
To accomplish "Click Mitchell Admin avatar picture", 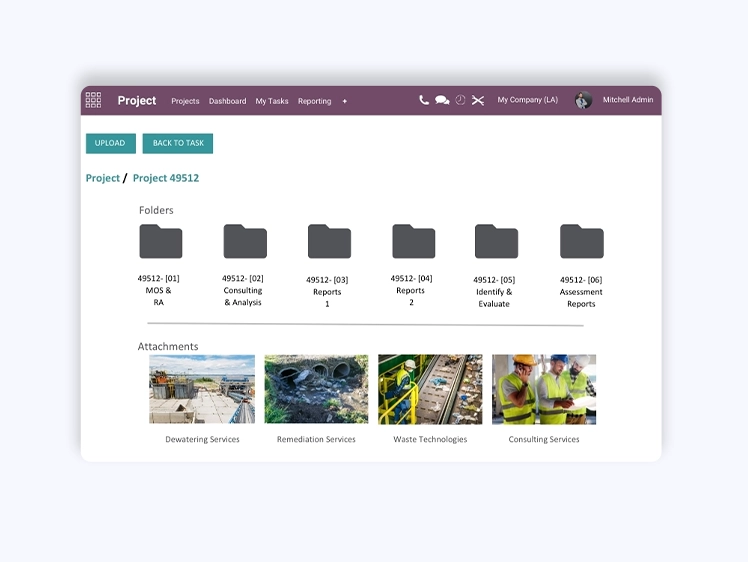I will (583, 100).
